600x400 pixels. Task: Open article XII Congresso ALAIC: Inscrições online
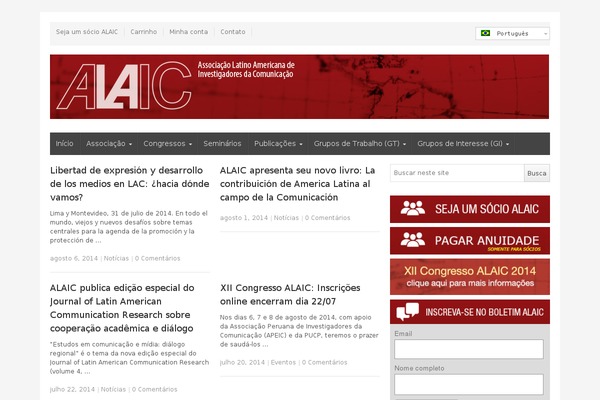pos(290,294)
